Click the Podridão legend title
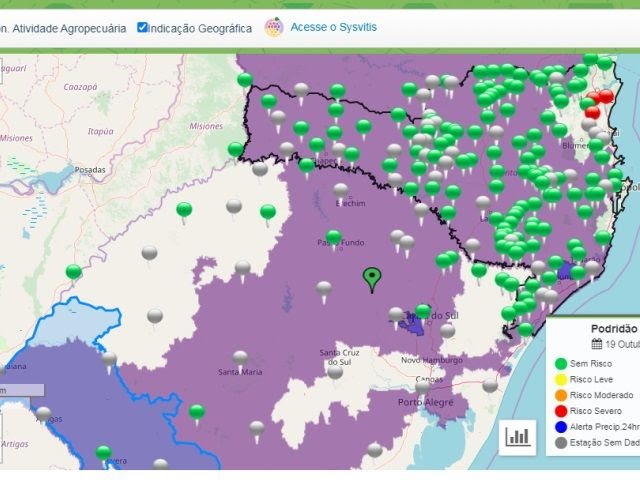This screenshot has height=480, width=640. click(612, 328)
